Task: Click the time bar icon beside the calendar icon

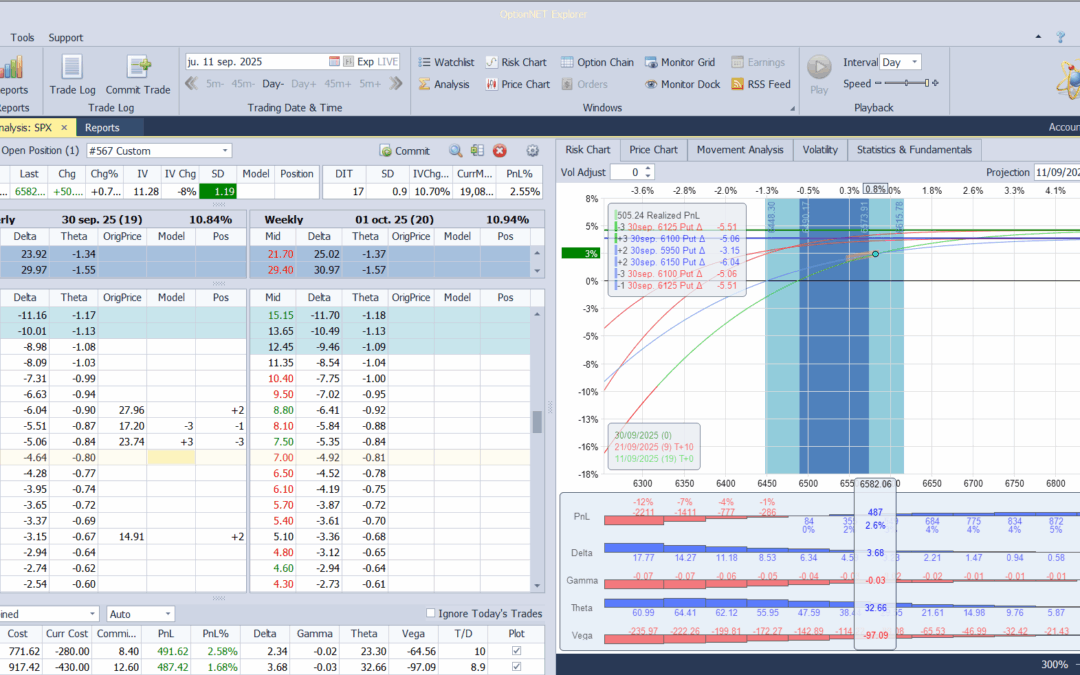Action: click(349, 61)
